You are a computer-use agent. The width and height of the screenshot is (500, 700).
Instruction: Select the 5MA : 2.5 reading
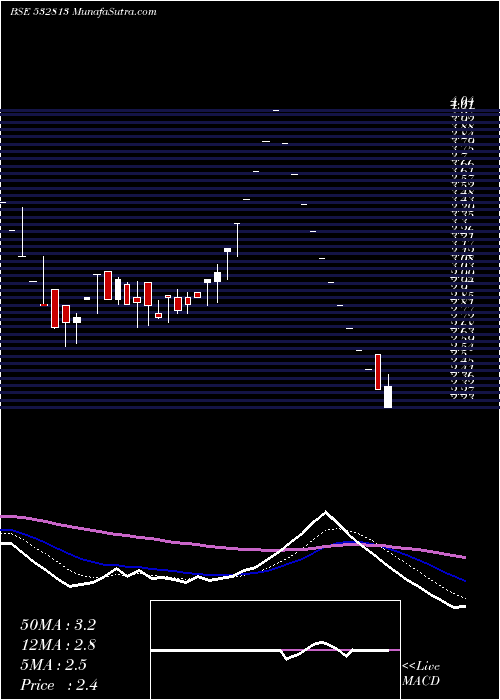[54, 665]
